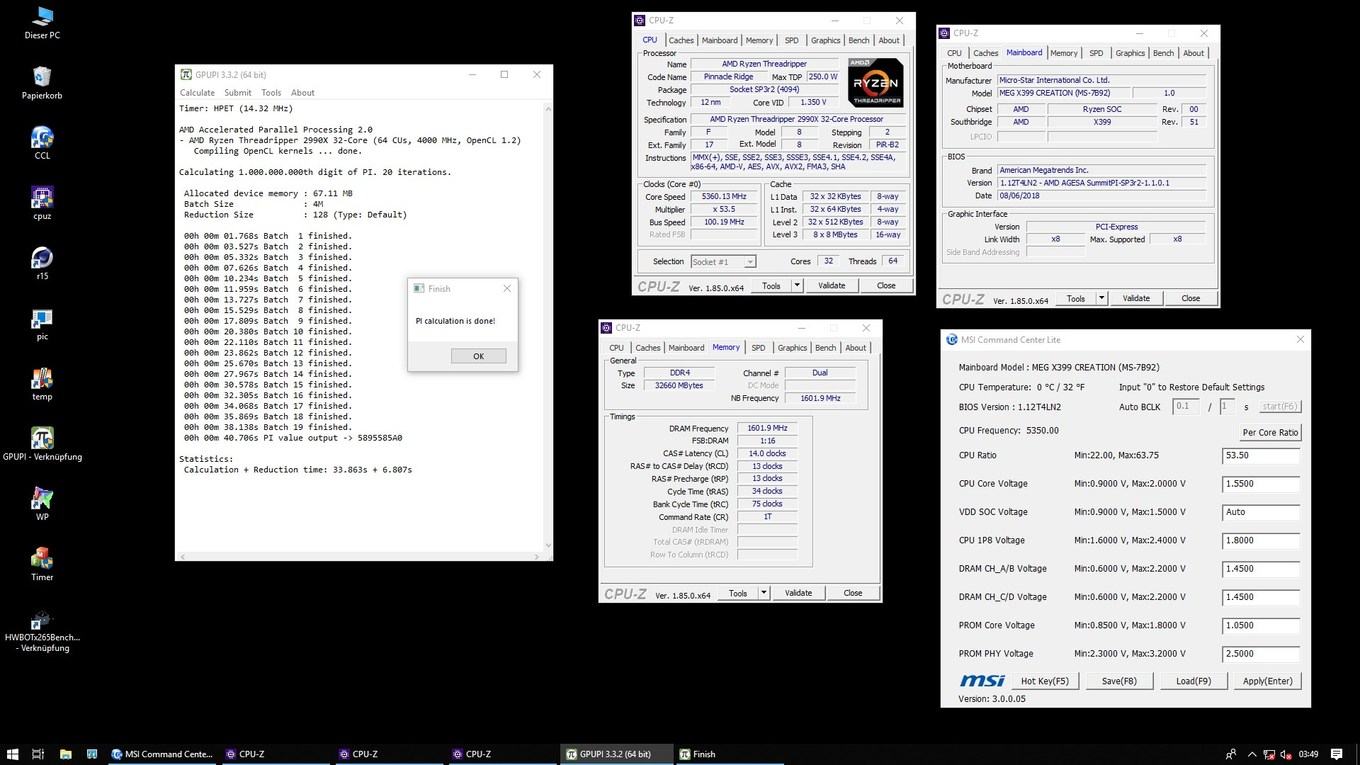This screenshot has height=765, width=1360.
Task: Expand Tools dropdown arrow in CPU-Z CPU window
Action: [x=797, y=285]
